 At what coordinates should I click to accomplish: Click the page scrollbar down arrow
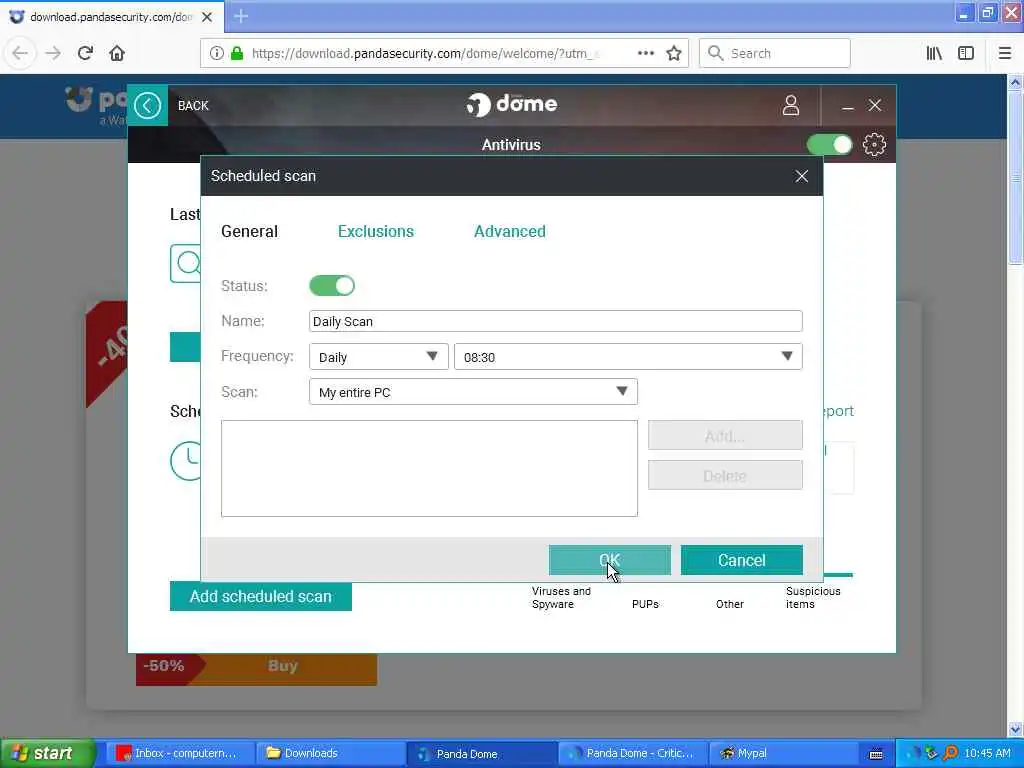tap(1016, 729)
